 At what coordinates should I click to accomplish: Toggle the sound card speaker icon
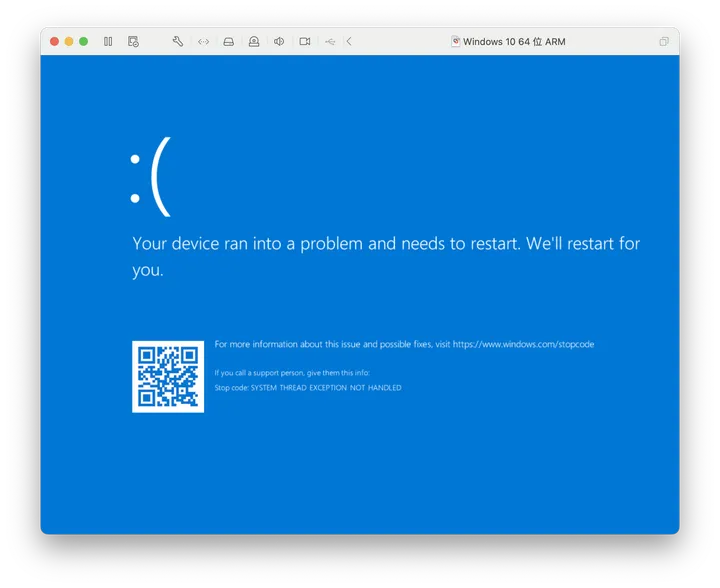point(279,42)
